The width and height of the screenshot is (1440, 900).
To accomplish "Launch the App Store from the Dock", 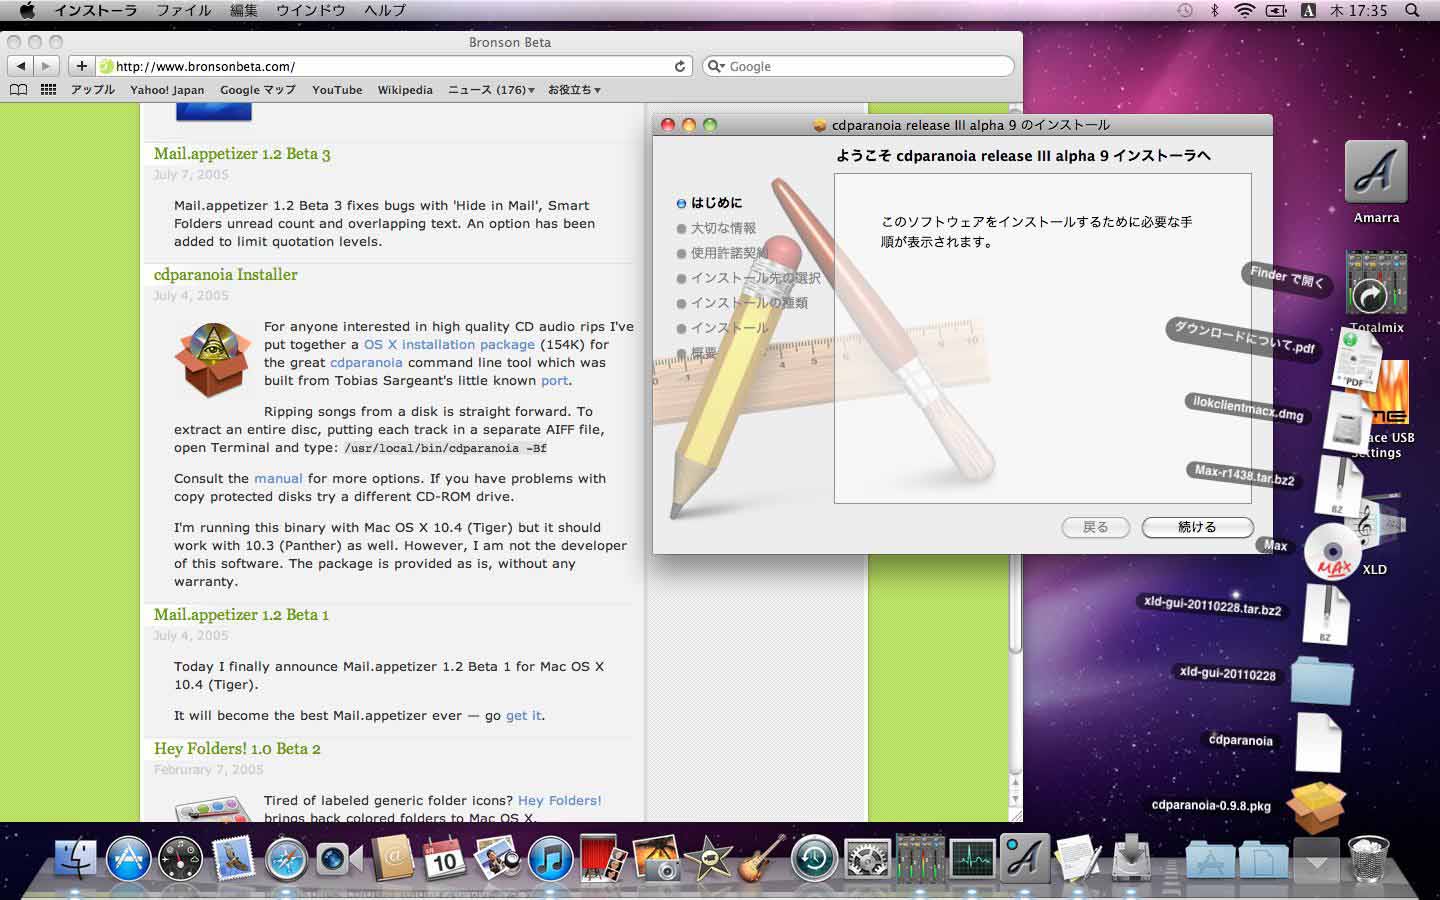I will (128, 858).
